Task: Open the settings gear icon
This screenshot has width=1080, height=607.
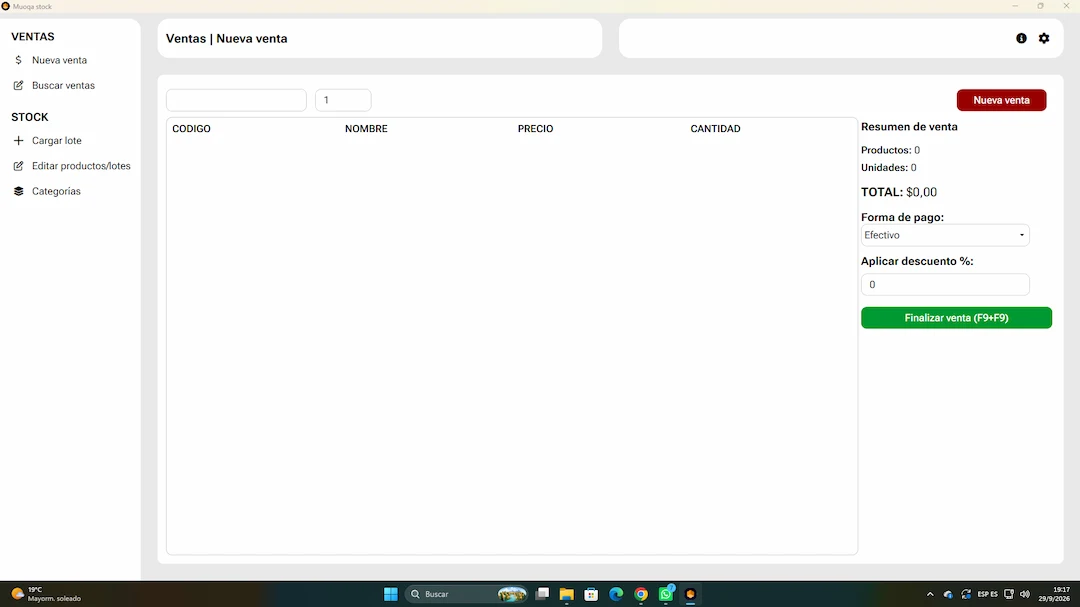Action: click(1044, 39)
